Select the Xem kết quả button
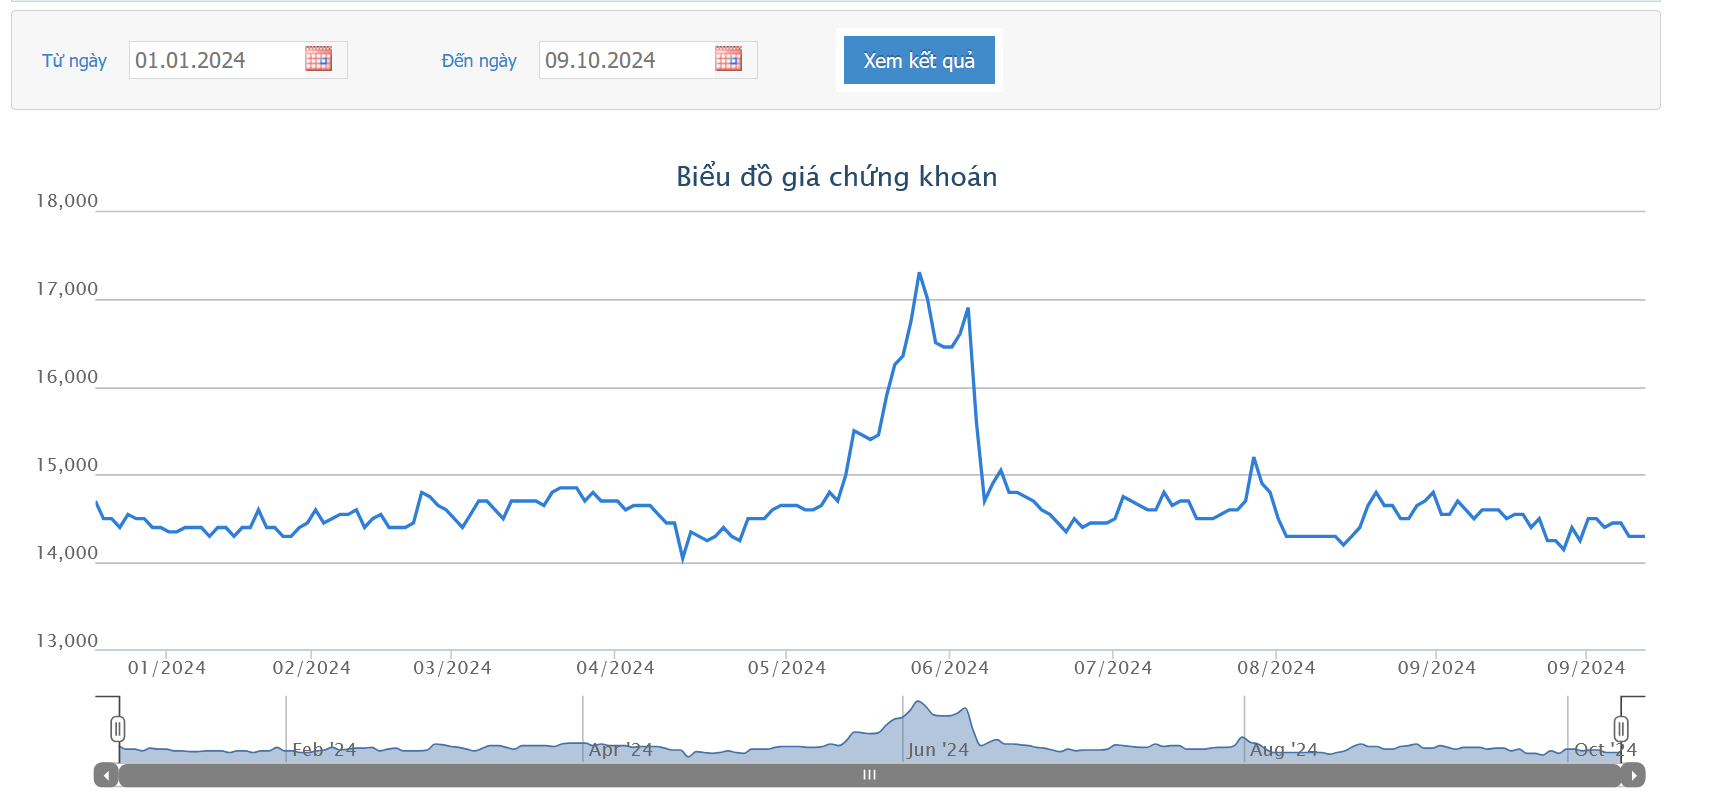 [919, 60]
